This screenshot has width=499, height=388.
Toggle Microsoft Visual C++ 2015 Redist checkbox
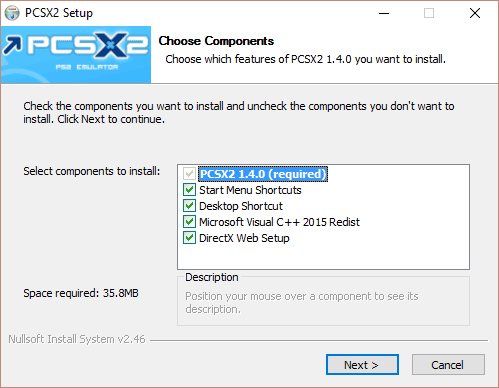189,222
